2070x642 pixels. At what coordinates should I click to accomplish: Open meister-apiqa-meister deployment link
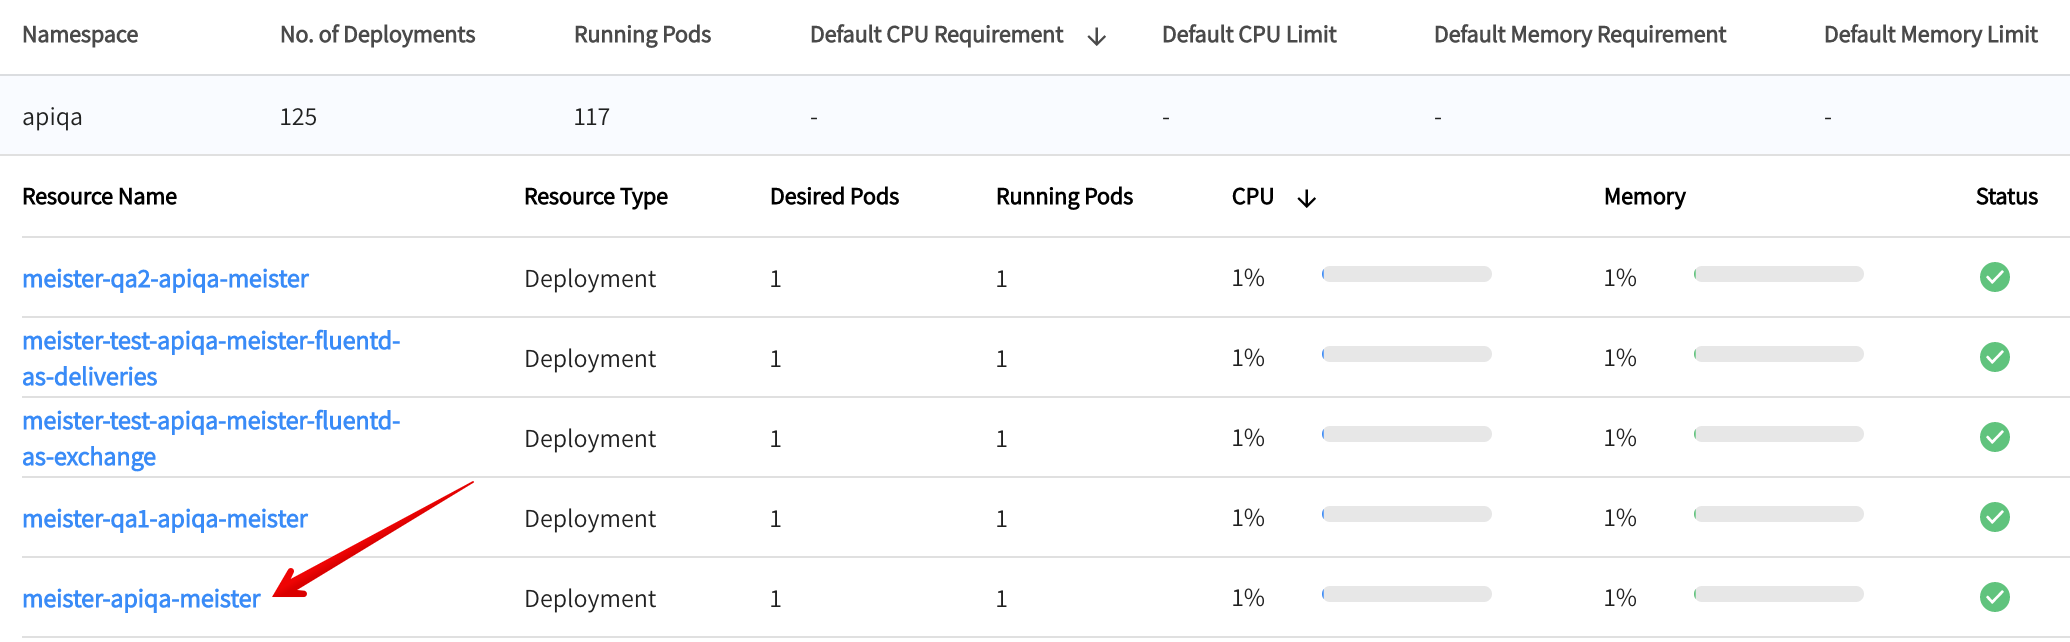(141, 599)
